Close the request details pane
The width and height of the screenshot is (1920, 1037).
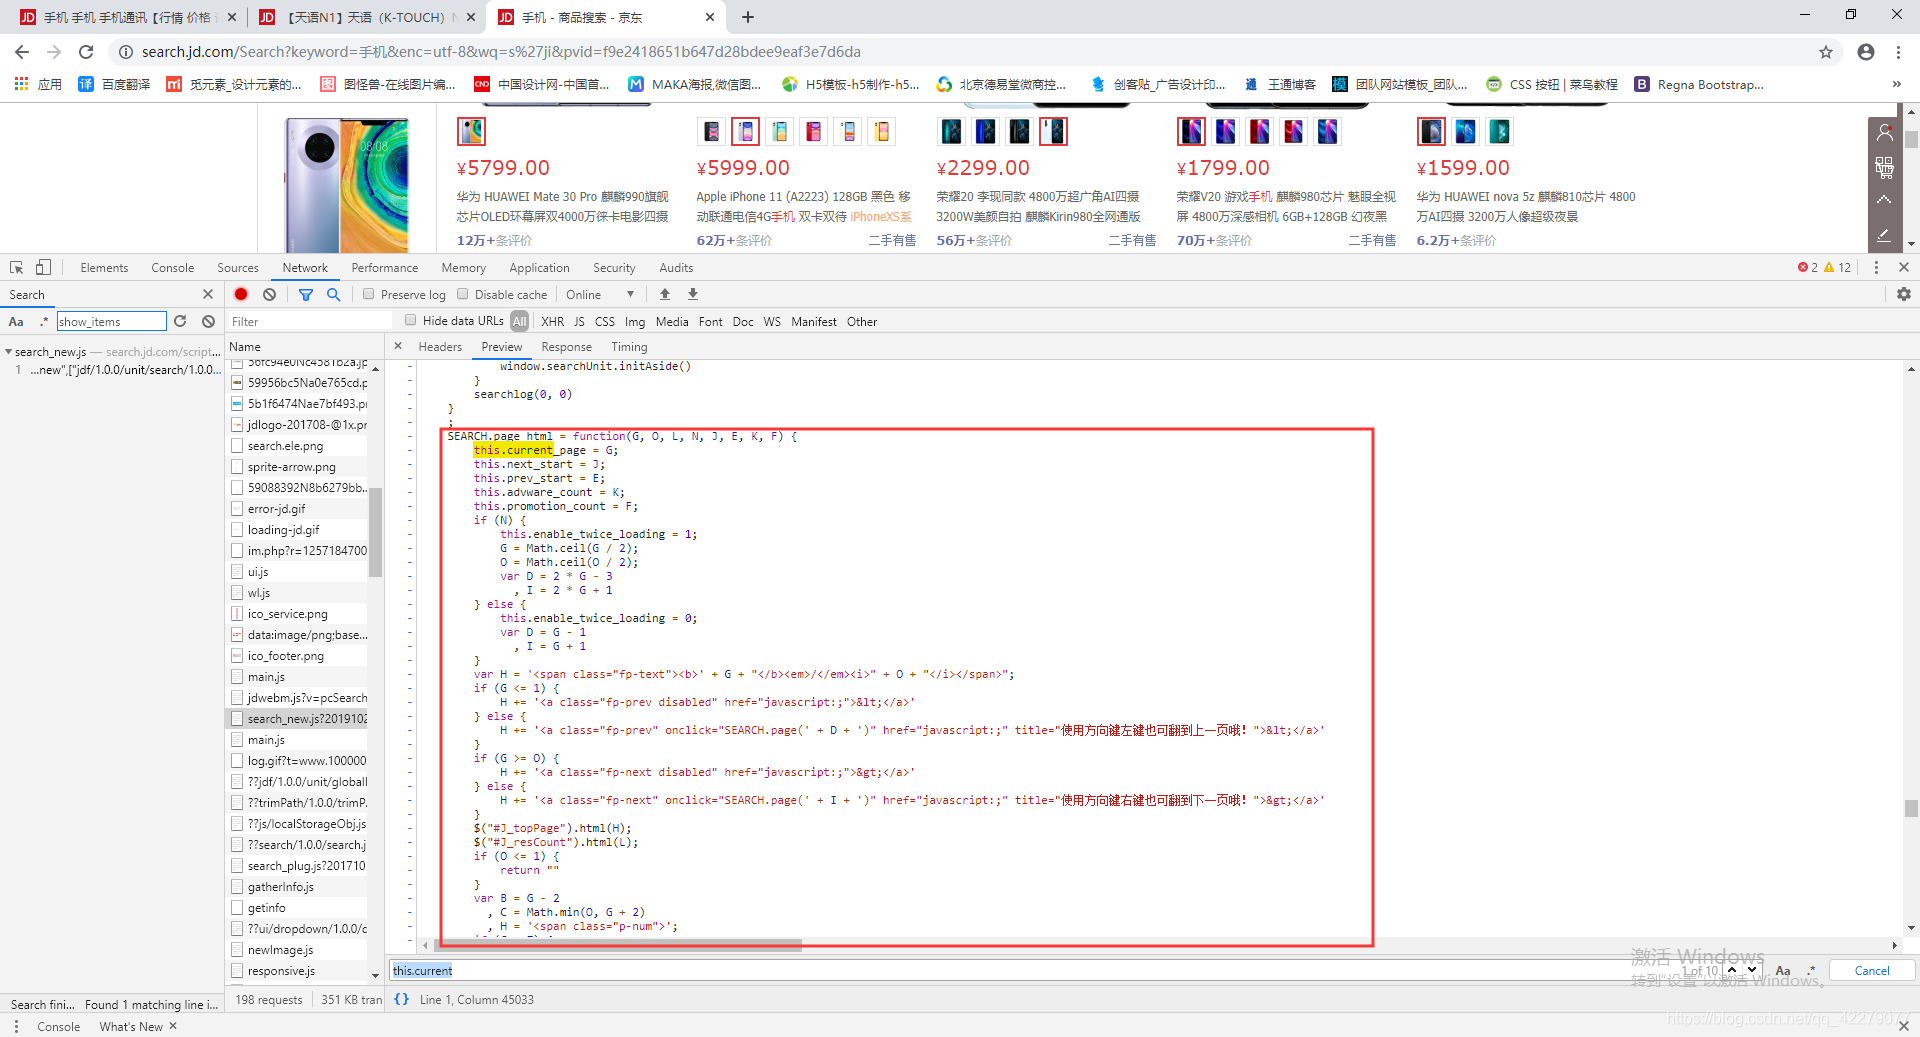click(x=398, y=346)
